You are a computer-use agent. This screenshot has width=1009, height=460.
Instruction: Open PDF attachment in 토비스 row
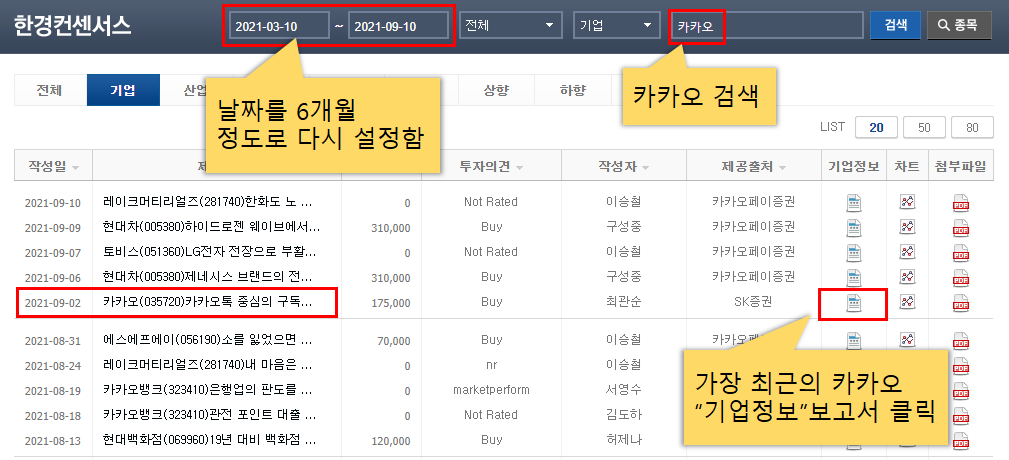[x=961, y=253]
